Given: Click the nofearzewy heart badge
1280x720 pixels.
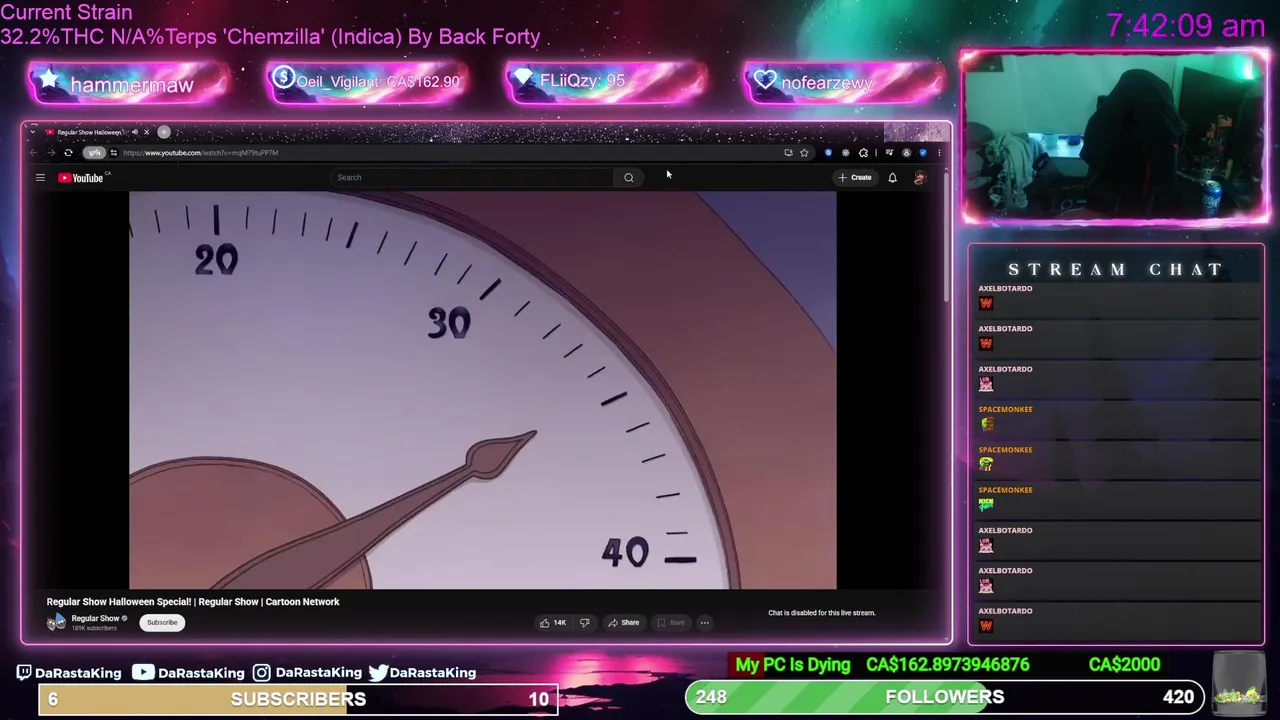Looking at the screenshot, I should click(845, 82).
